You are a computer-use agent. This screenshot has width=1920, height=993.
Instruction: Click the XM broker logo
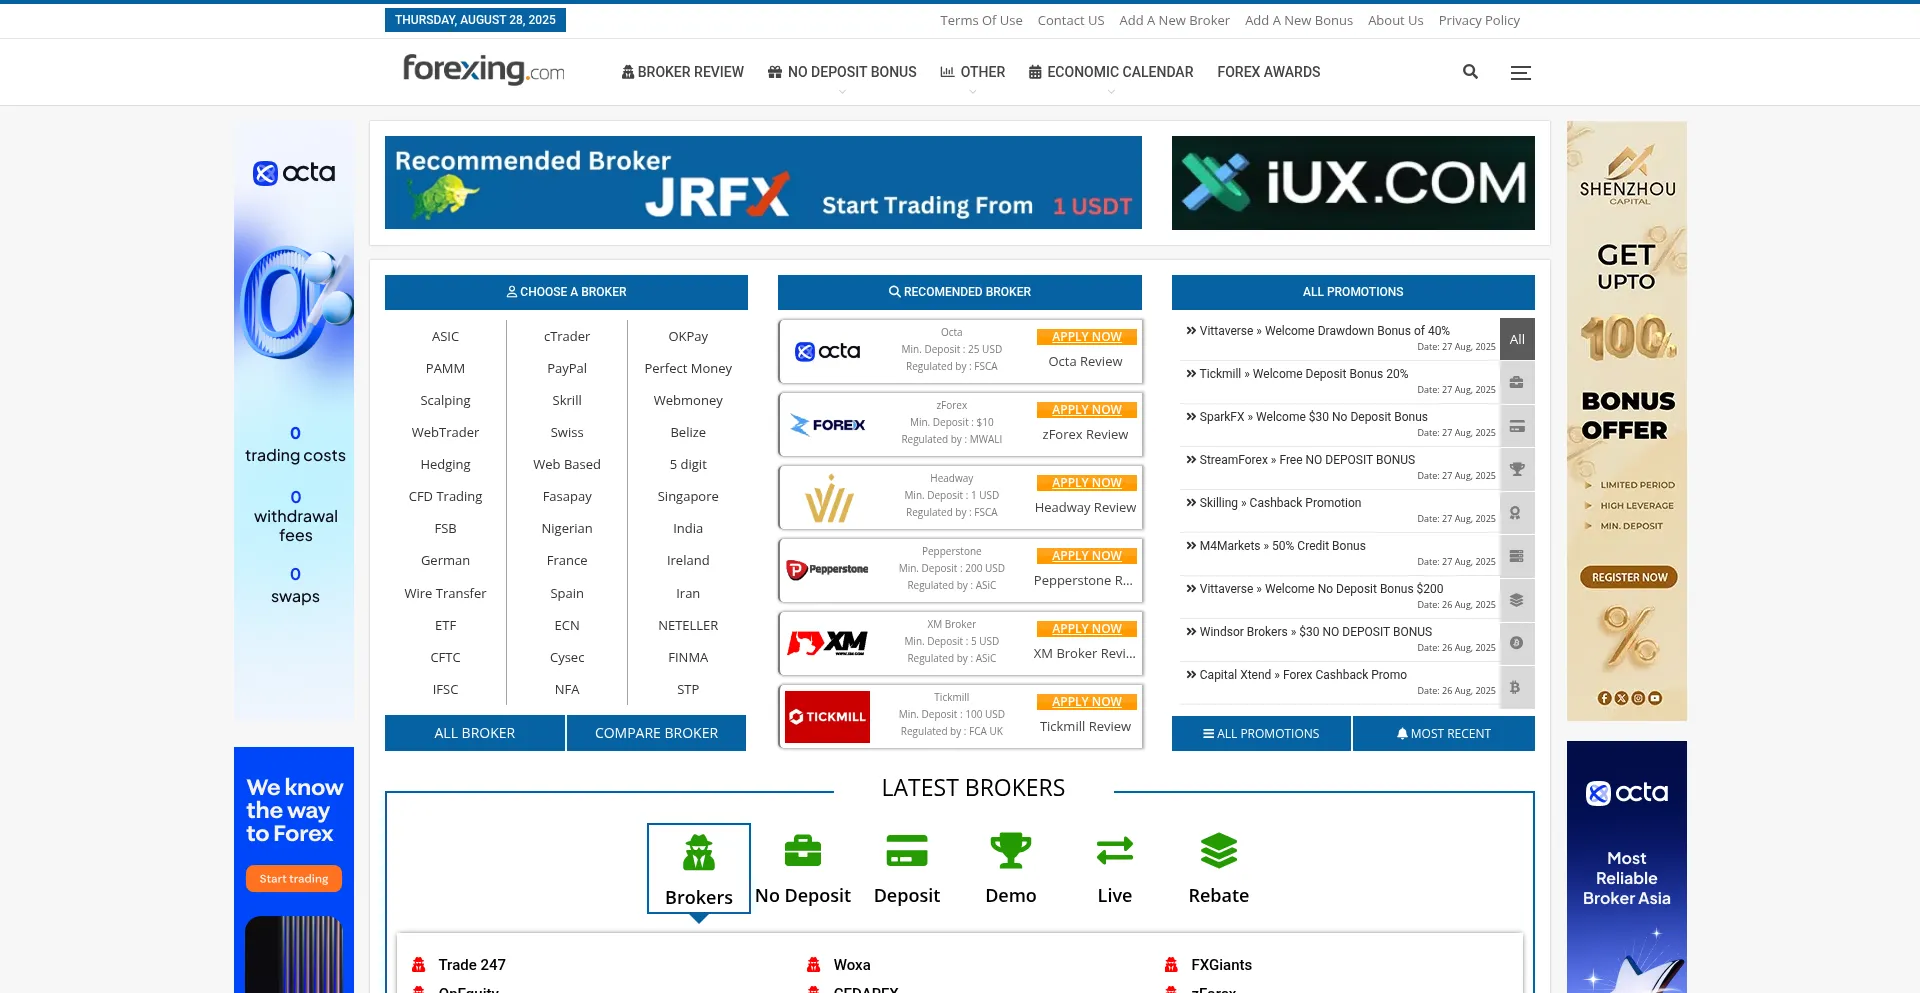[827, 643]
